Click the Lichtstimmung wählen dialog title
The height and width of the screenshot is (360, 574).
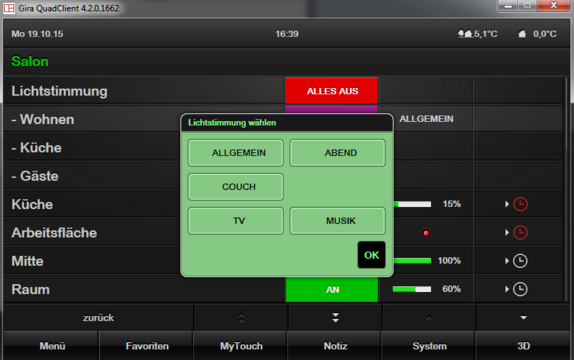pyautogui.click(x=232, y=123)
